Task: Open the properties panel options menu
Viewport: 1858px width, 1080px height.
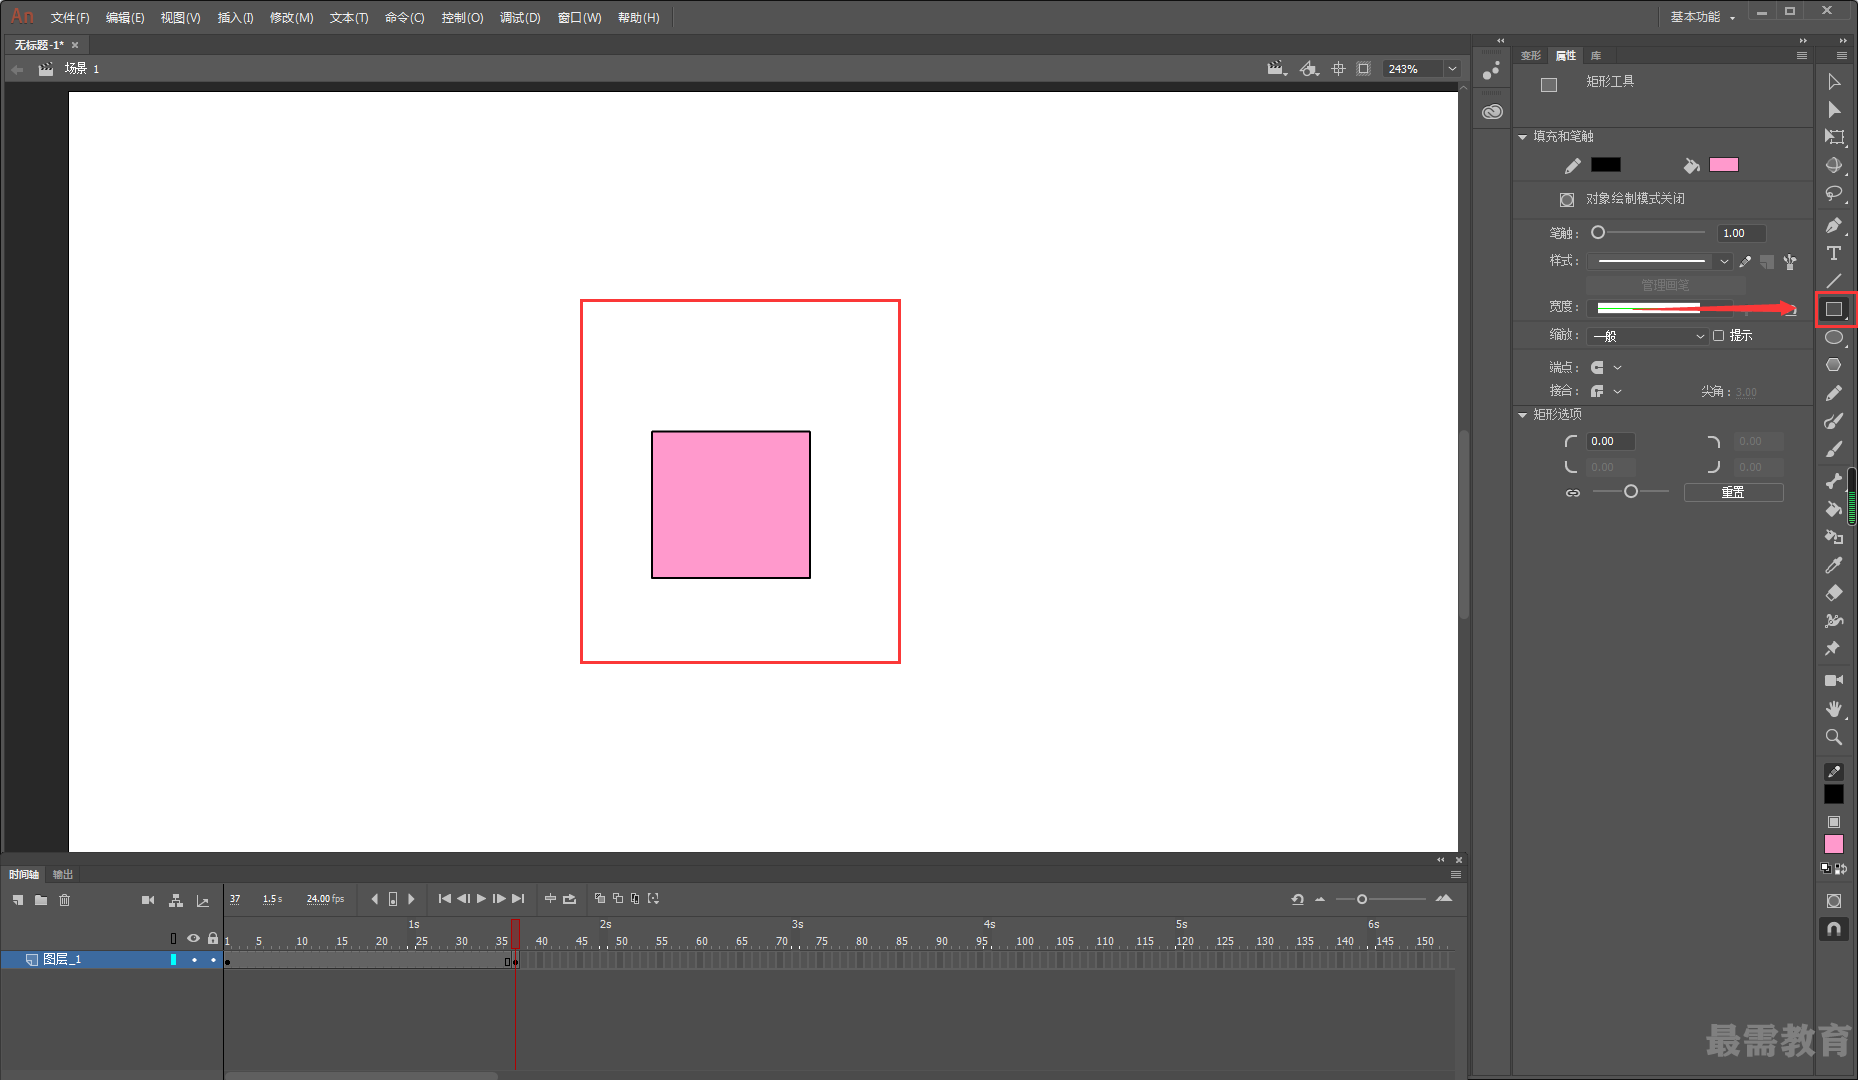Action: (1802, 56)
